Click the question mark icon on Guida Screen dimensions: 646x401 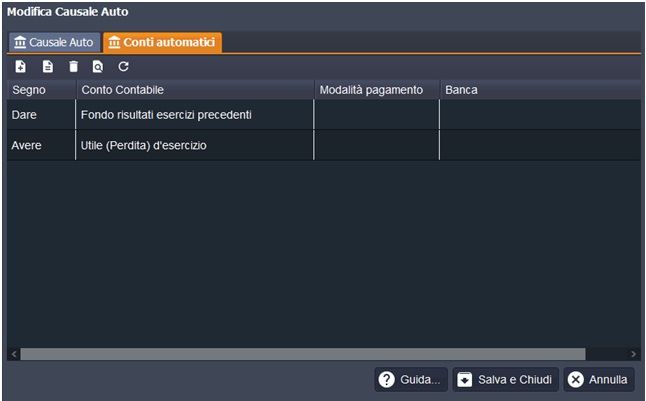coord(387,380)
